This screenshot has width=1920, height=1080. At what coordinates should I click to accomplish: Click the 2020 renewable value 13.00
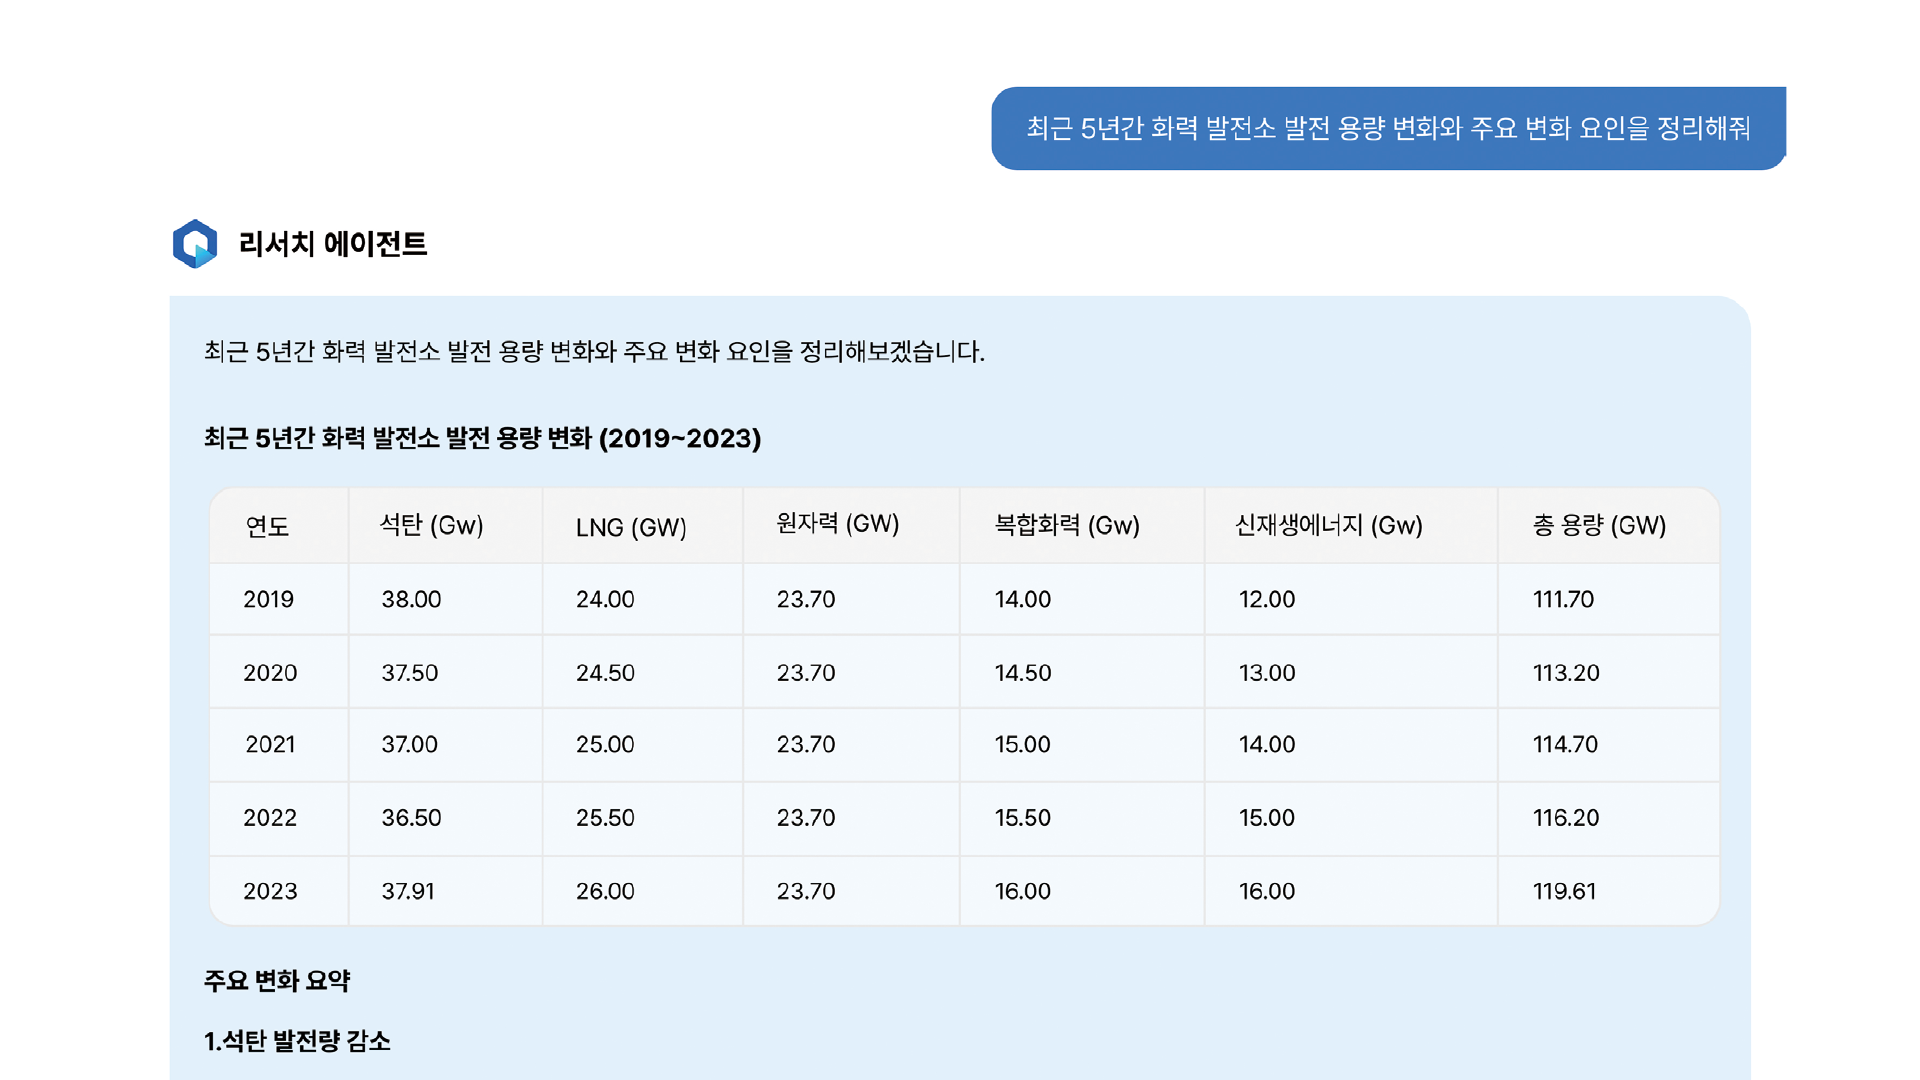pyautogui.click(x=1267, y=673)
